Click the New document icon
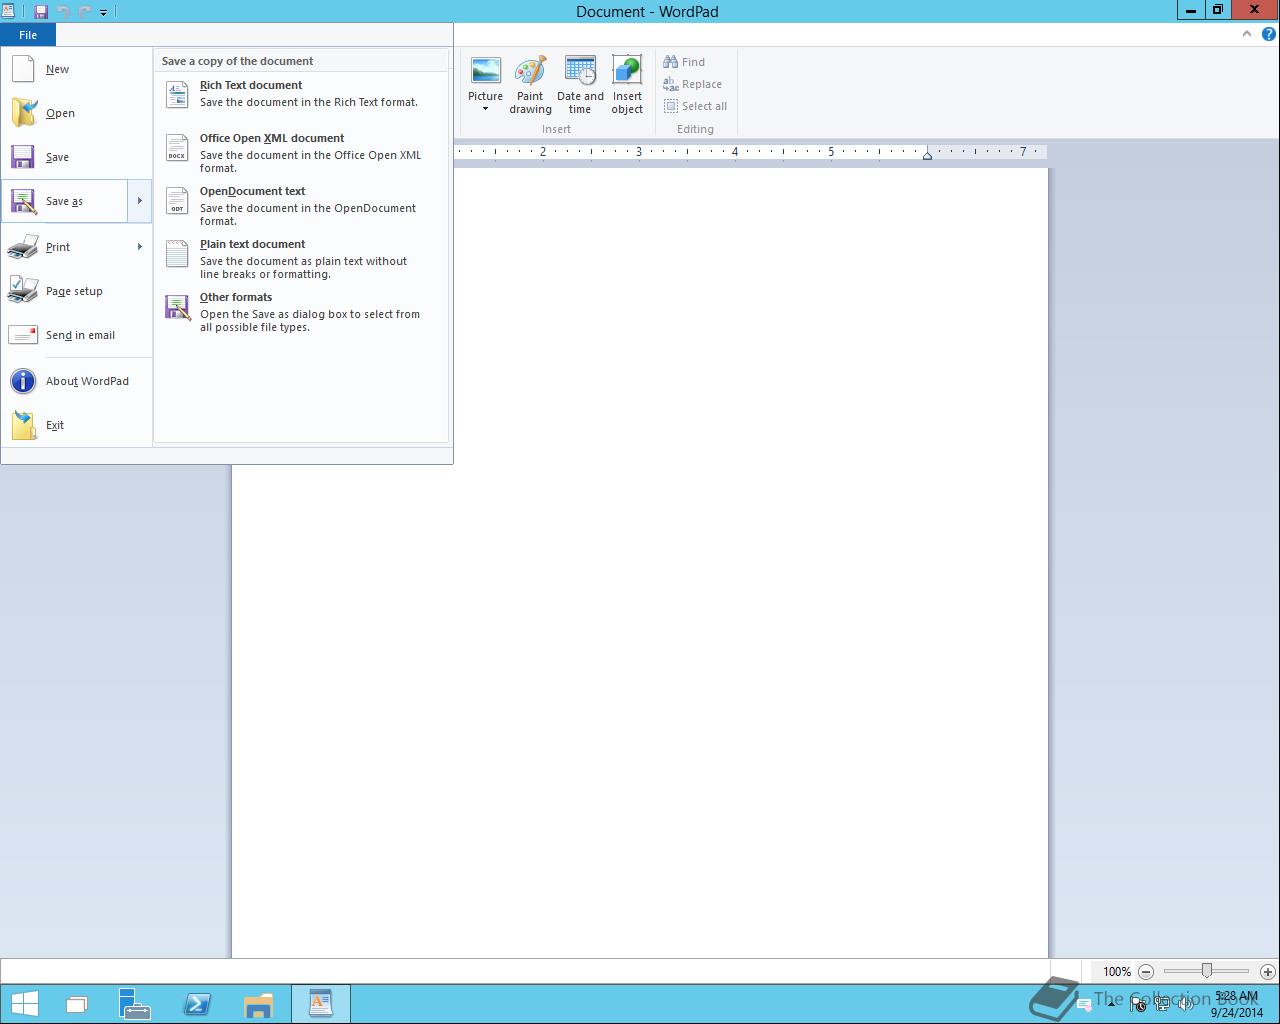Viewport: 1280px width, 1024px height. tap(23, 69)
